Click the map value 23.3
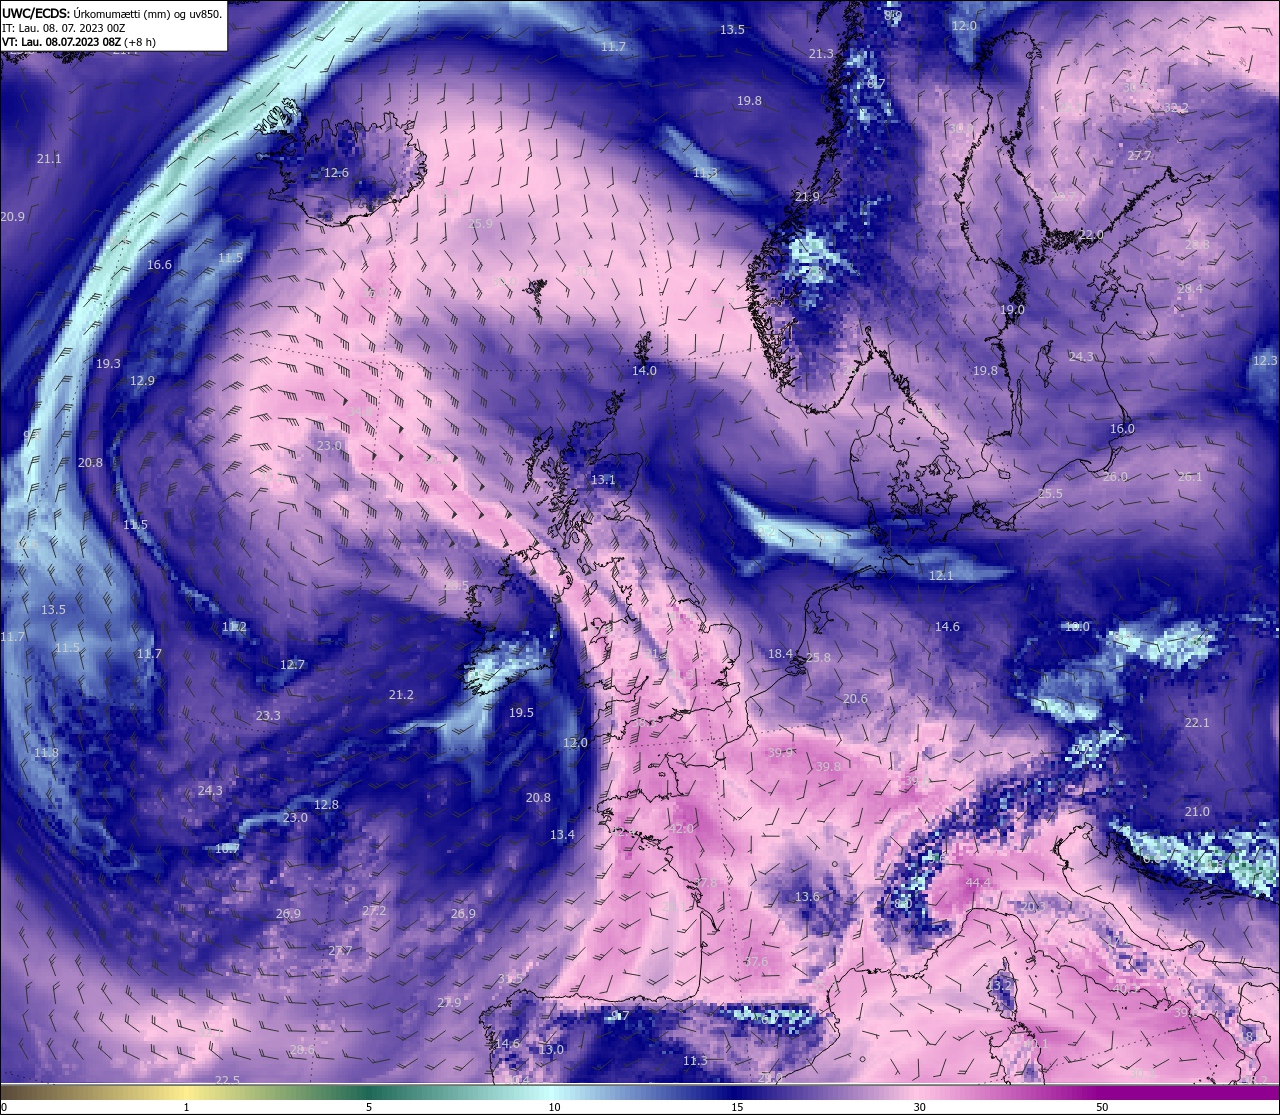This screenshot has height=1115, width=1280. [x=268, y=716]
